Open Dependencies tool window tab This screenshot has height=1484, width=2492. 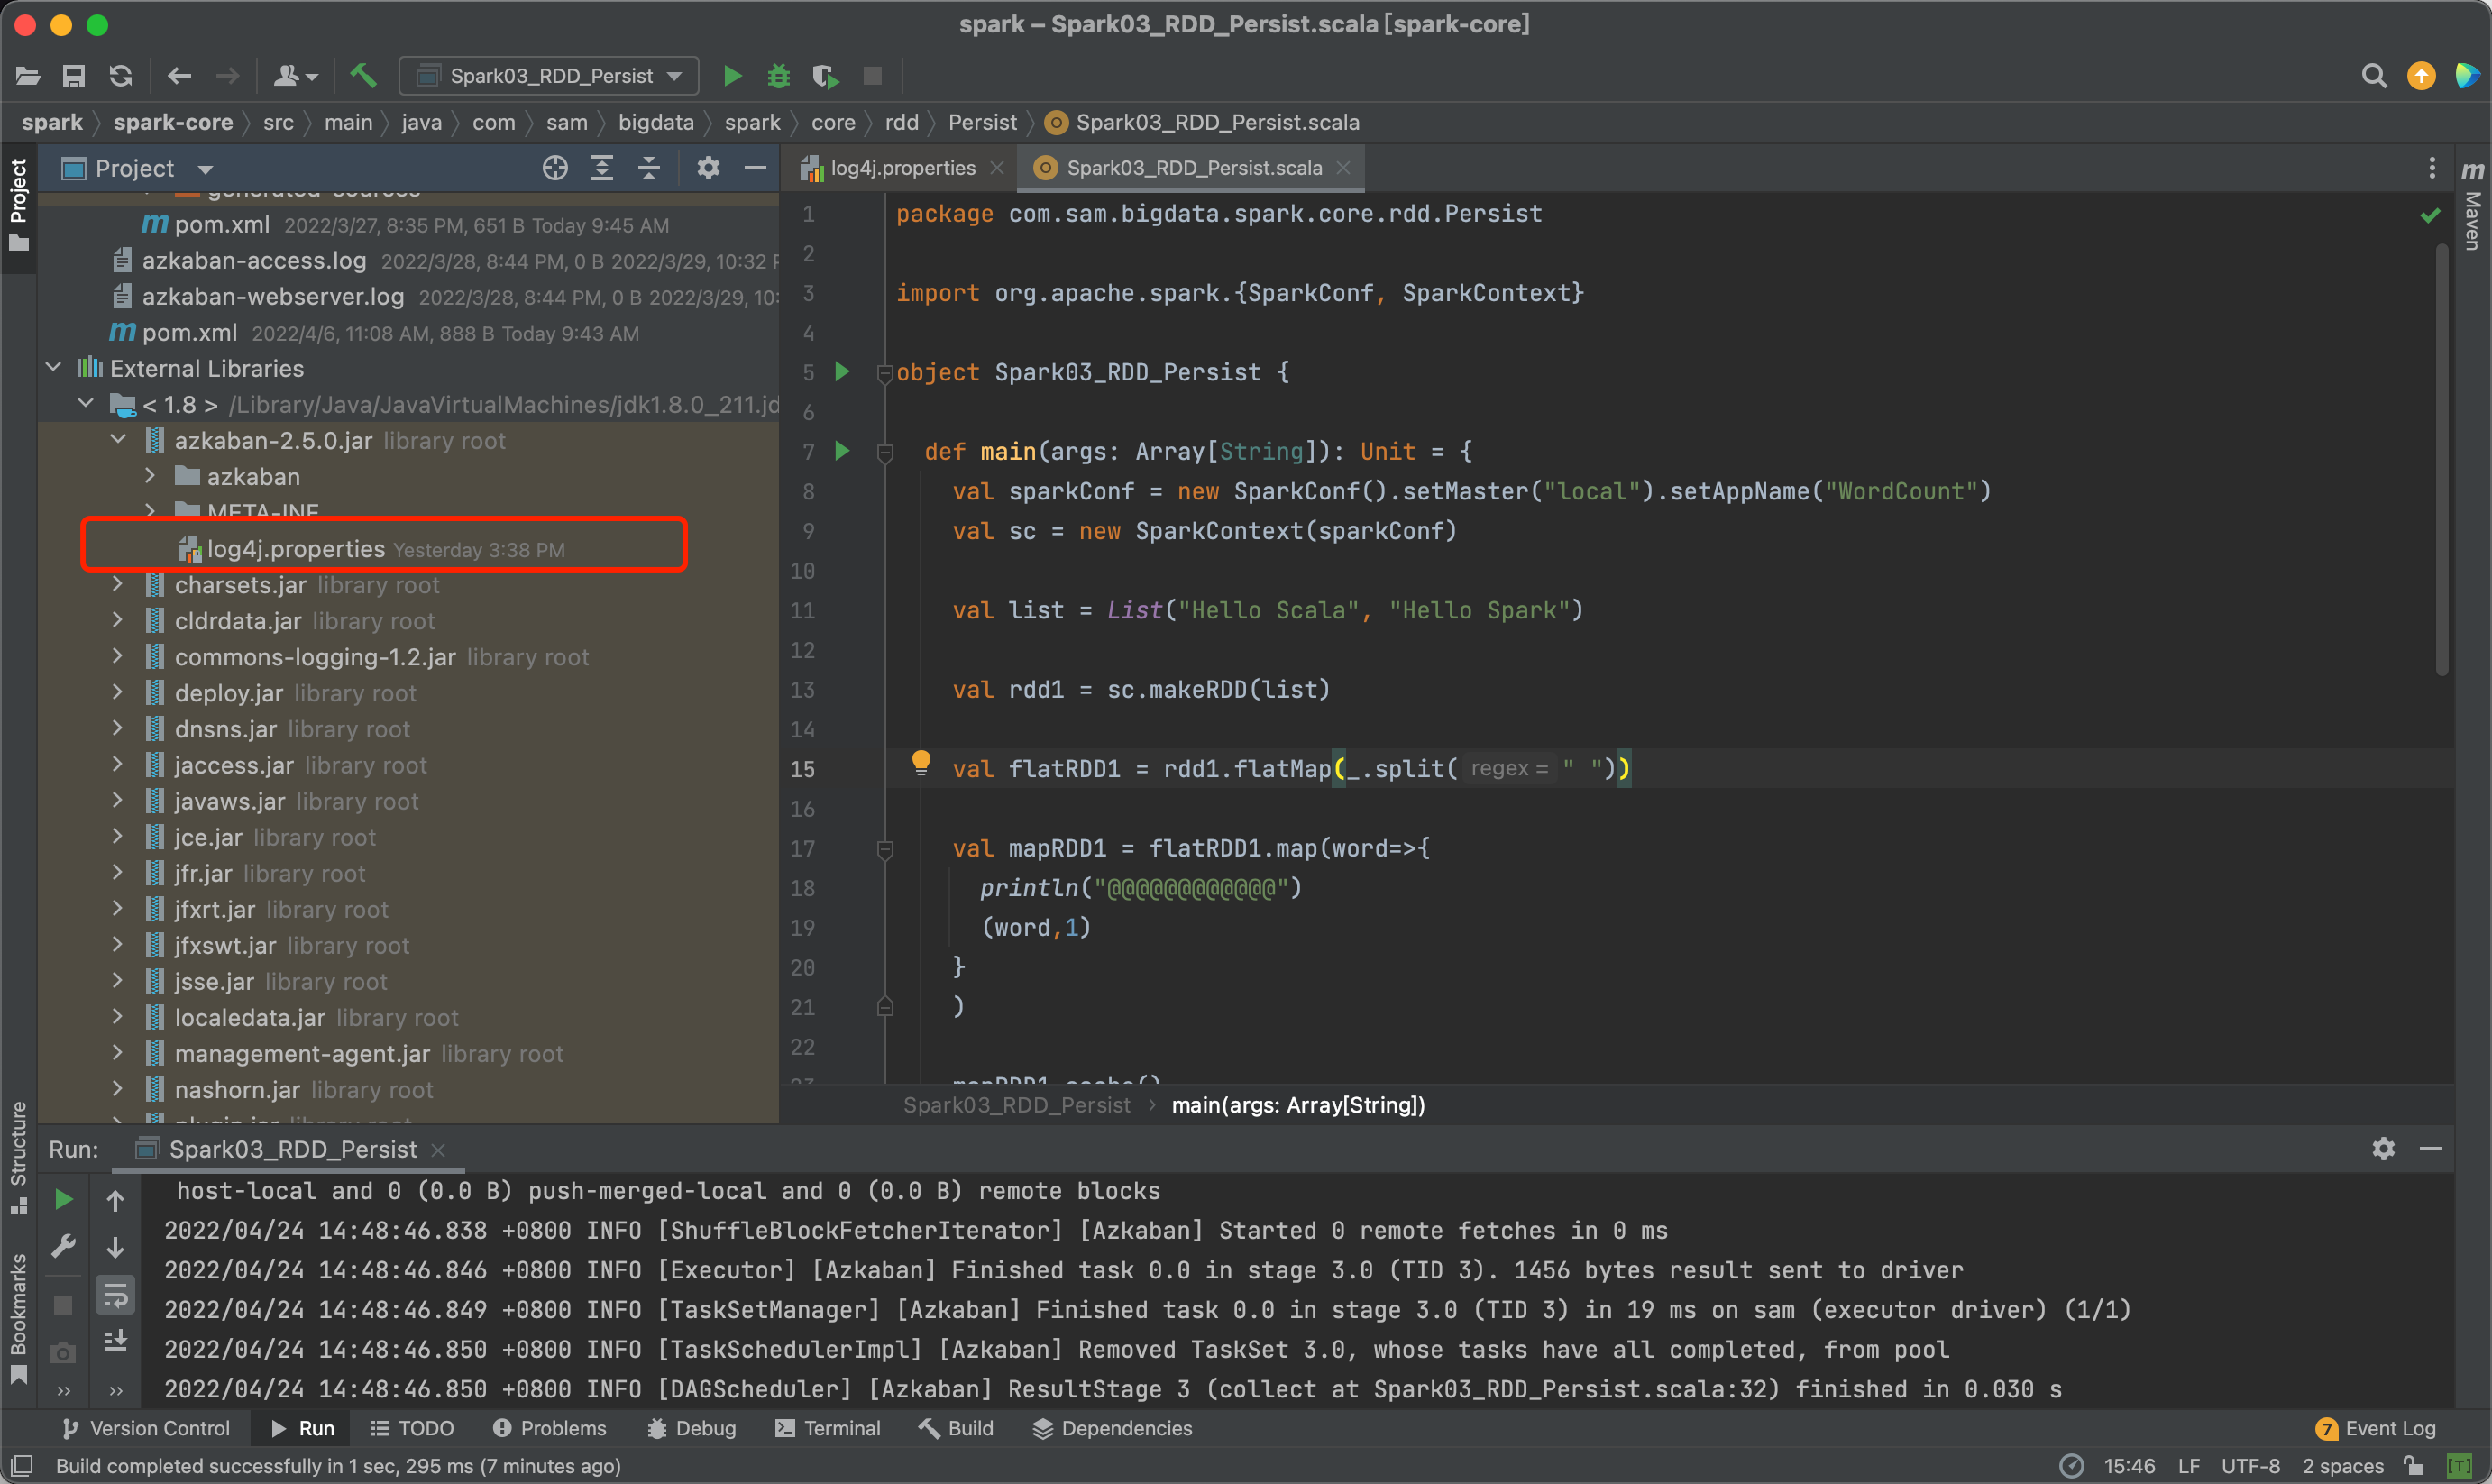1112,1428
